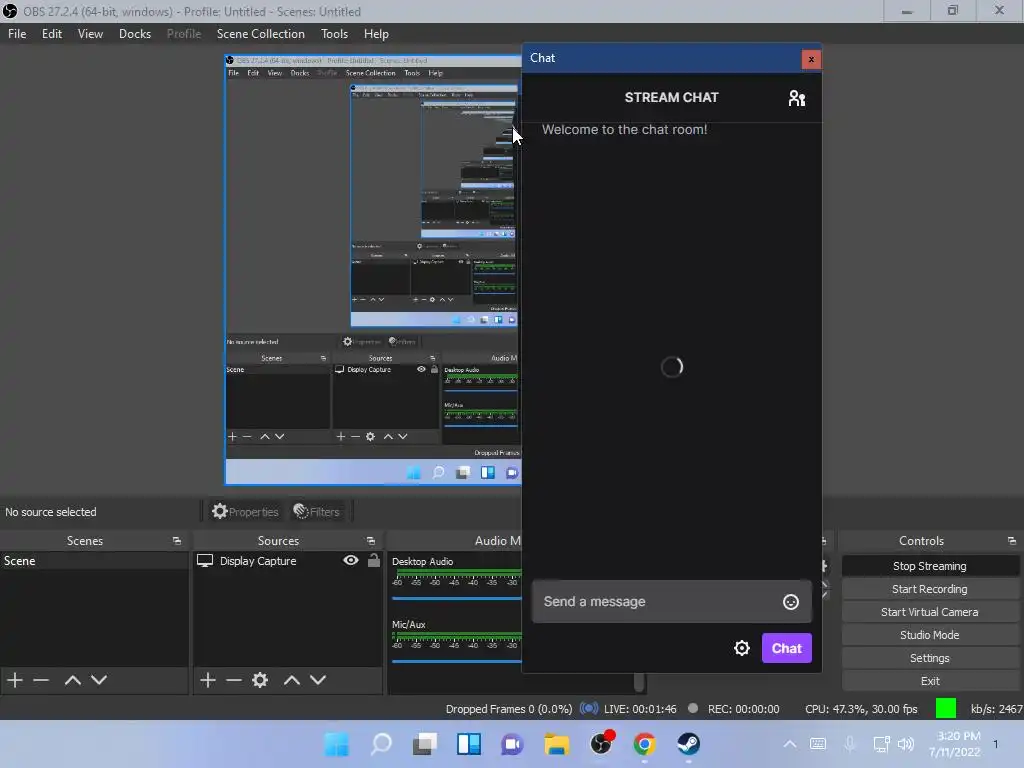Open Steam on taskbar
This screenshot has height=768, width=1024.
(688, 744)
